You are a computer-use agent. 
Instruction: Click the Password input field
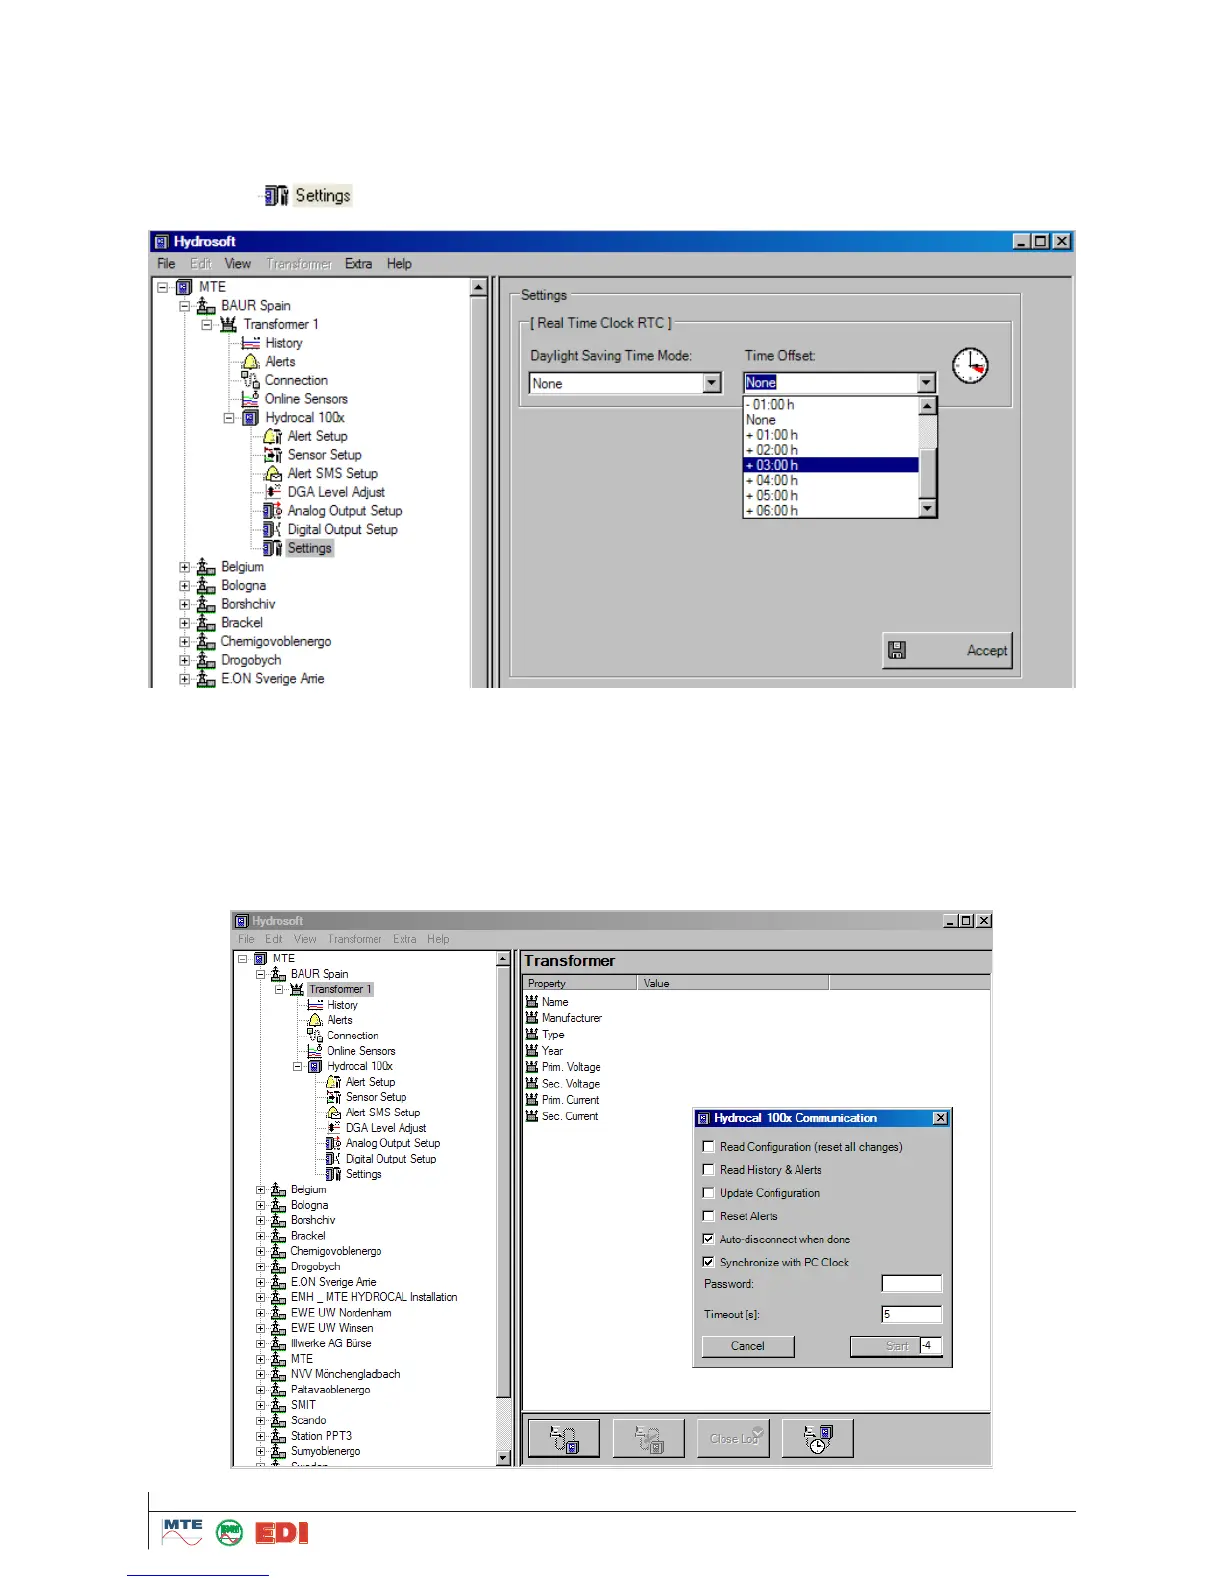[911, 1284]
